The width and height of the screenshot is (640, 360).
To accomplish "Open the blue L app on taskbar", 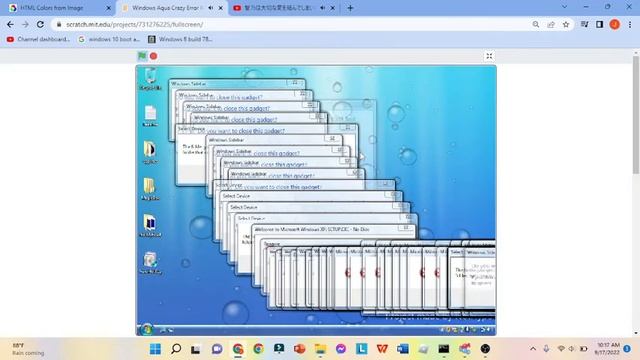I will pyautogui.click(x=362, y=349).
